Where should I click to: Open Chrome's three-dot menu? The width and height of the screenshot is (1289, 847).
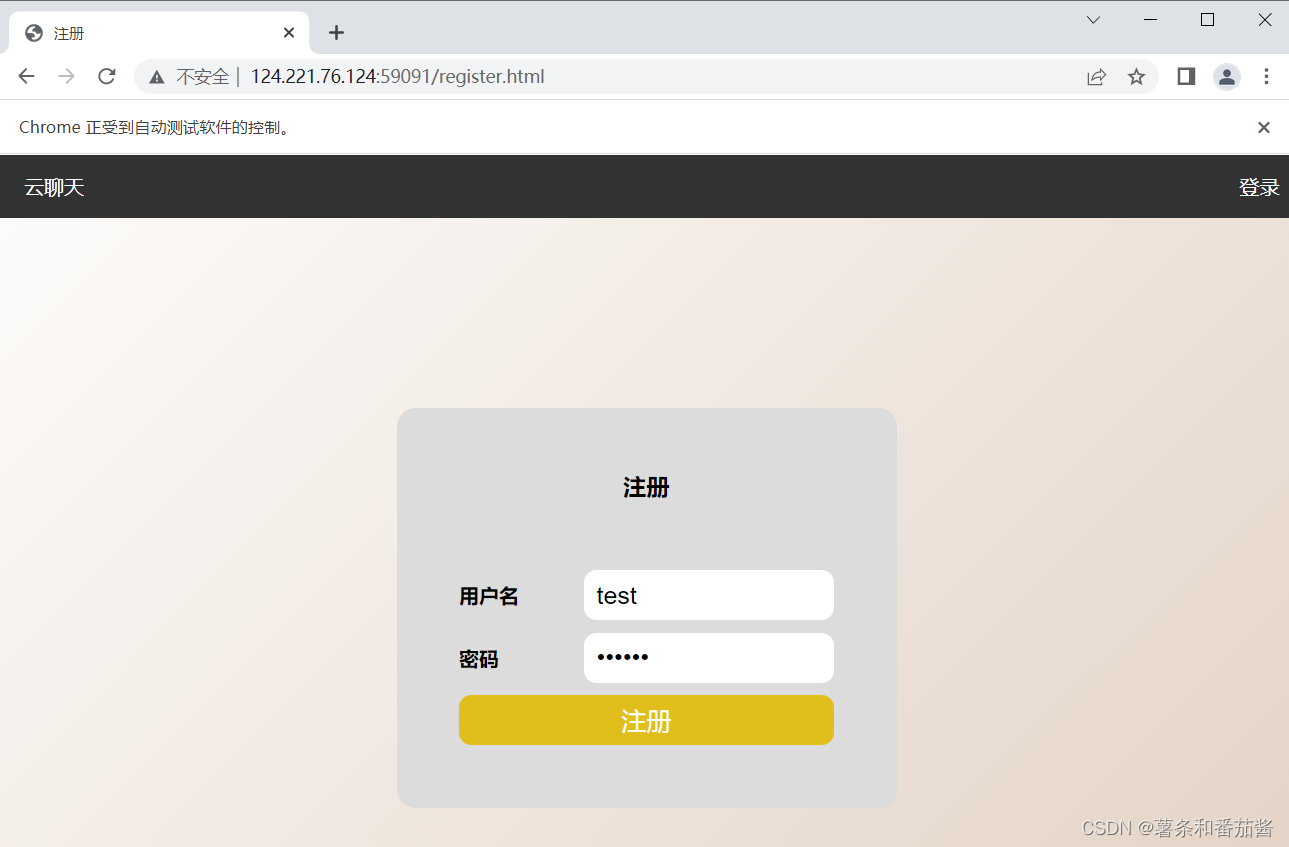click(x=1266, y=77)
